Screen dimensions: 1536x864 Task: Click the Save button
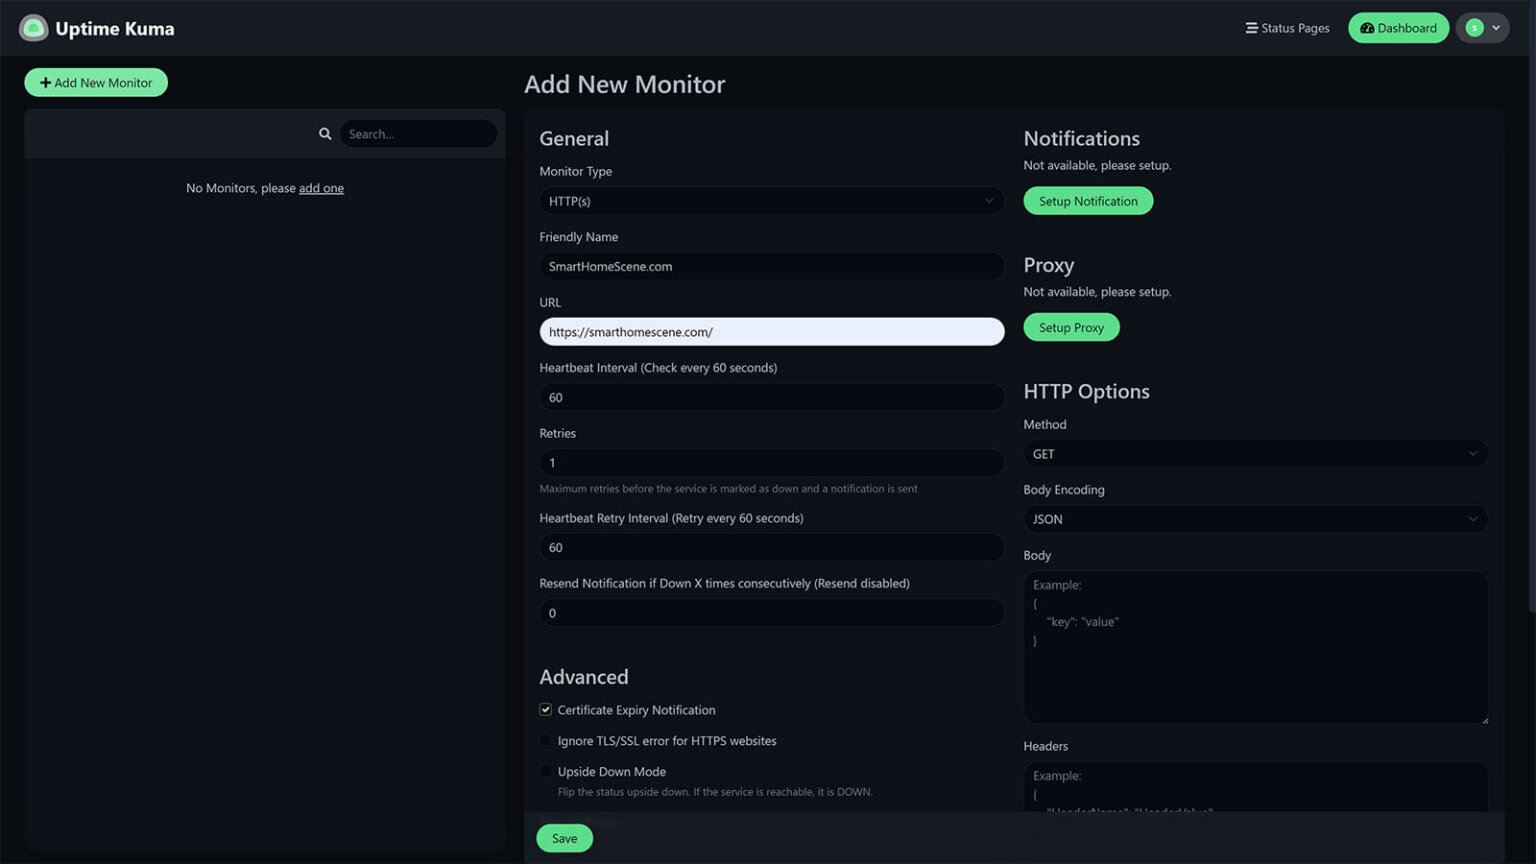click(563, 838)
